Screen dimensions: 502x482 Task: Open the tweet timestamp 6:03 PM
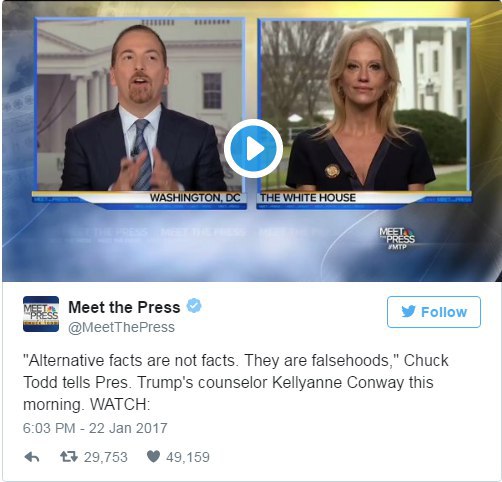(49, 428)
